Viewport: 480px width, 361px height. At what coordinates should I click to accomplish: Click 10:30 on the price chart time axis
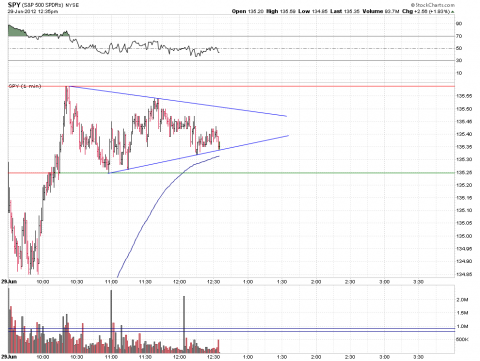tap(77, 282)
